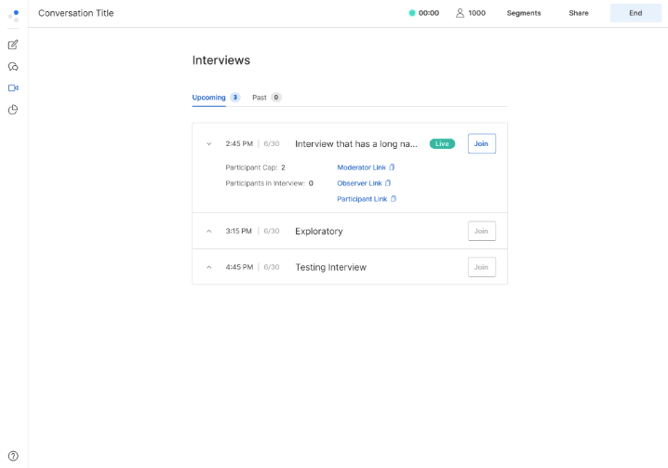Copy the Moderator Link via clipboard icon
The height and width of the screenshot is (468, 668).
pos(392,167)
